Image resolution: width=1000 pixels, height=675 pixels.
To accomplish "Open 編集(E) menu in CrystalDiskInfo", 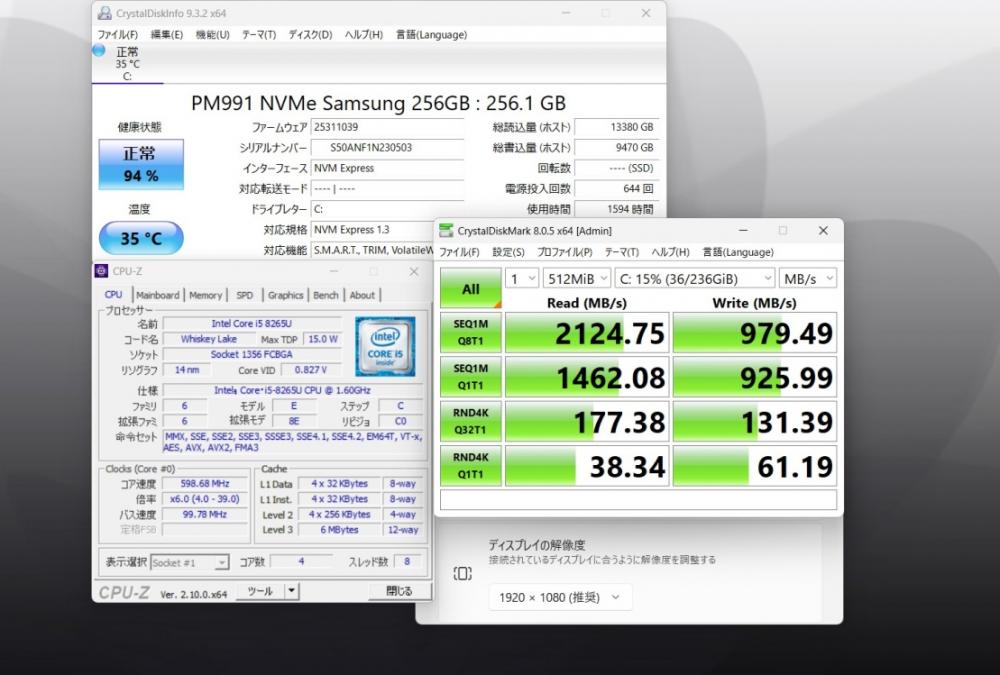I will point(166,34).
